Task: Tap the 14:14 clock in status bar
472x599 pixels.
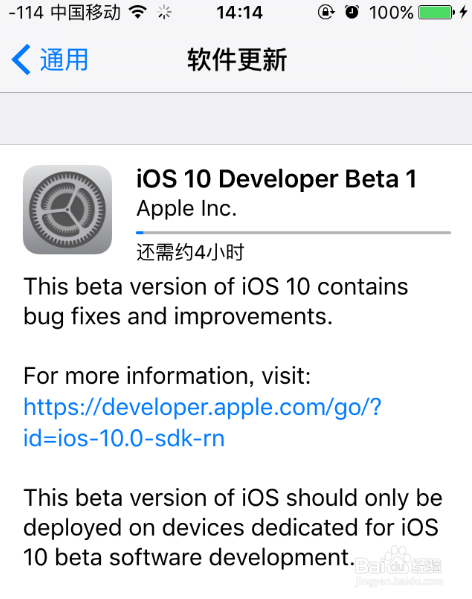Action: (239, 13)
